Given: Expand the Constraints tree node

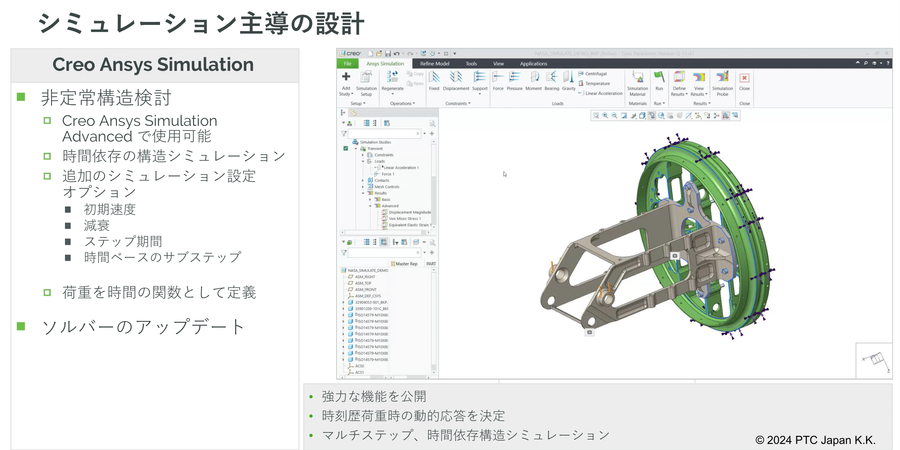Looking at the screenshot, I should [x=362, y=156].
